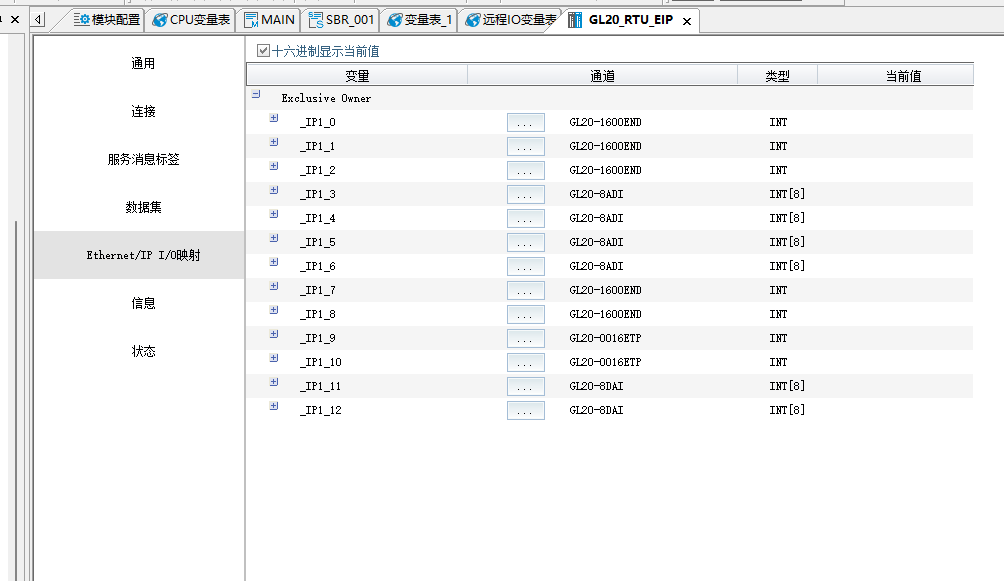This screenshot has width=1004, height=581.
Task: Select 通用 in the left sidebar
Action: coord(143,63)
